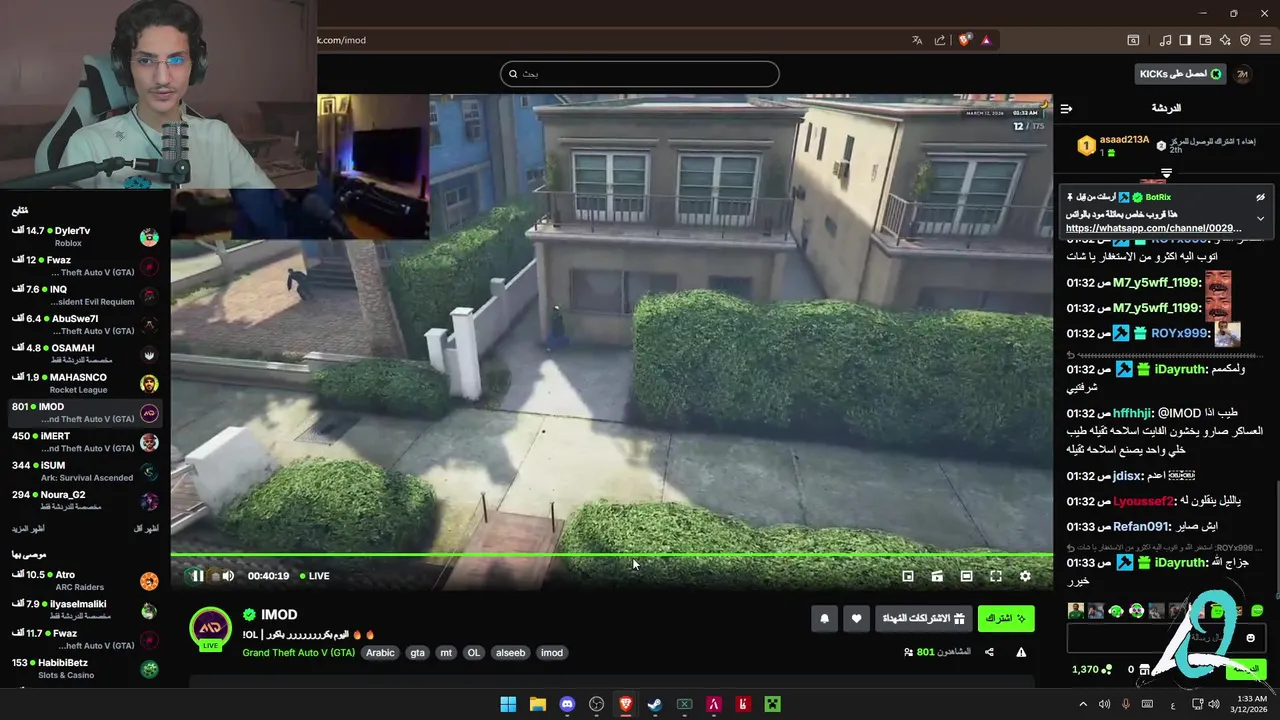1280x720 pixels.
Task: Open OSAMAH channel in sidebar
Action: 85,354
